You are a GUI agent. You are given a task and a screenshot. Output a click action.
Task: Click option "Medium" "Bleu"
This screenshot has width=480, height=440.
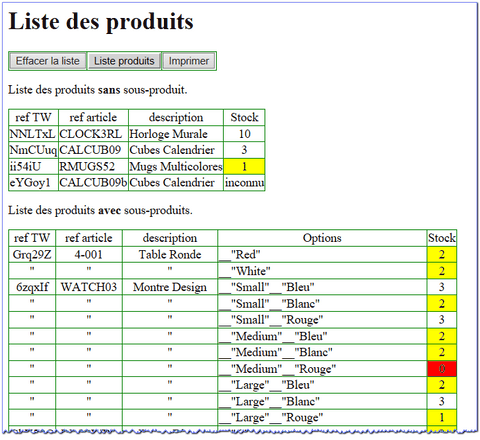coord(322,336)
